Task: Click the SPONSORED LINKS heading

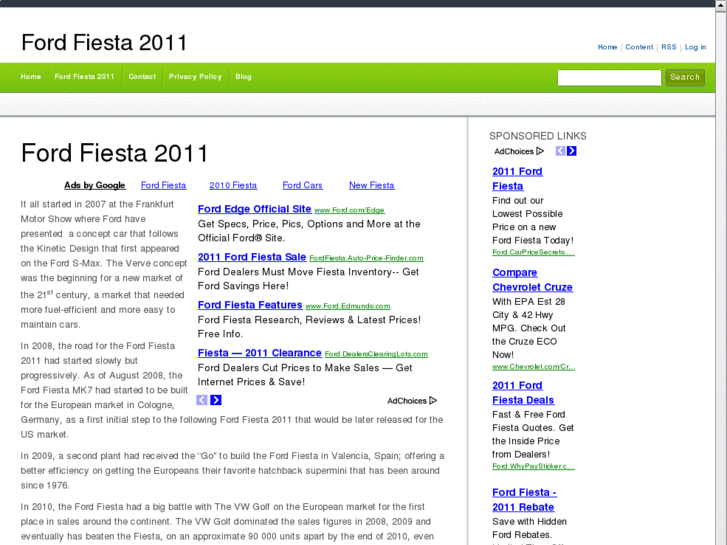Action: (538, 136)
